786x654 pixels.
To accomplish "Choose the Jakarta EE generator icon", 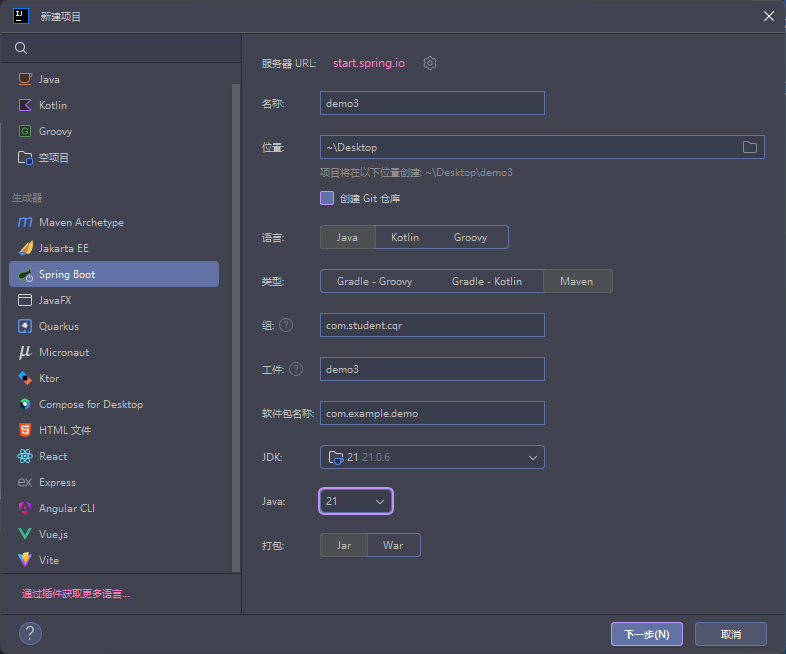I will (x=25, y=248).
